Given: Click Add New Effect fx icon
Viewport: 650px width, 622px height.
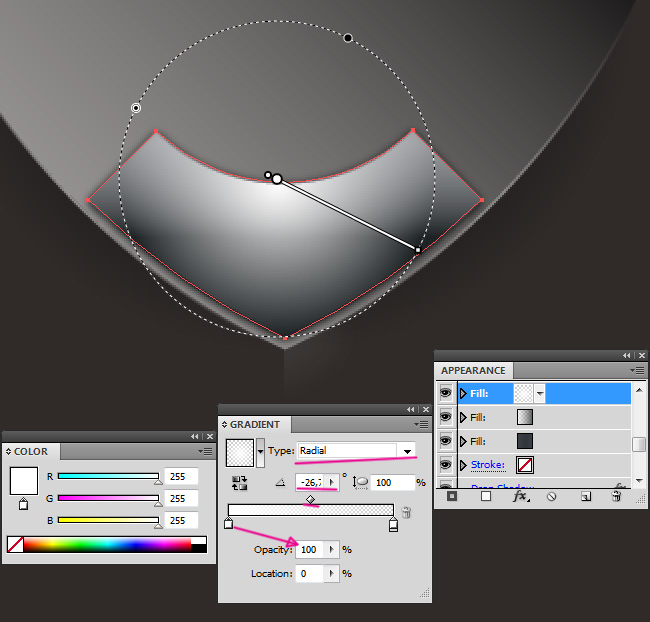Looking at the screenshot, I should point(520,496).
